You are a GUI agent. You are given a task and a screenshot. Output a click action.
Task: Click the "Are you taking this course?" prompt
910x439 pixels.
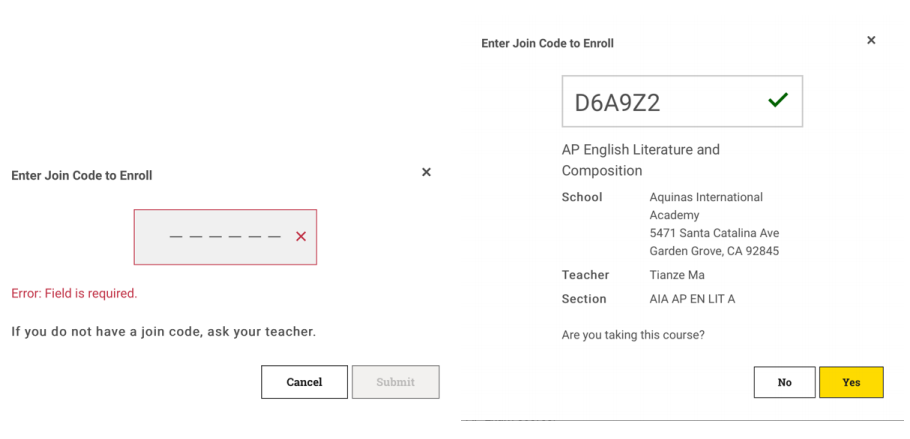pyautogui.click(x=633, y=335)
